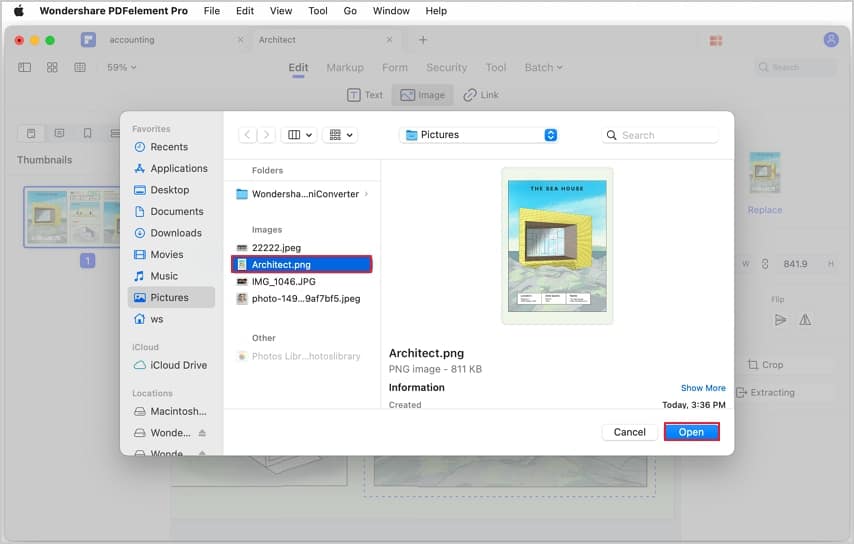Open the 59% zoom dropdown
The image size is (854, 544).
(x=121, y=68)
